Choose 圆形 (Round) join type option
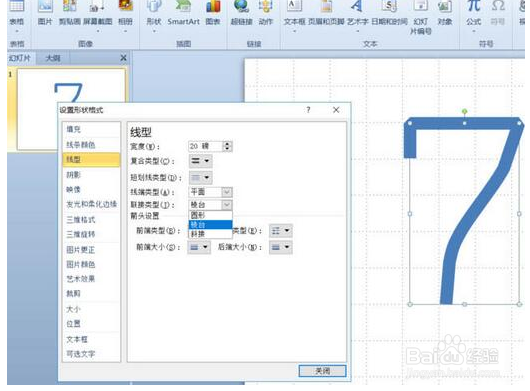 pos(210,215)
